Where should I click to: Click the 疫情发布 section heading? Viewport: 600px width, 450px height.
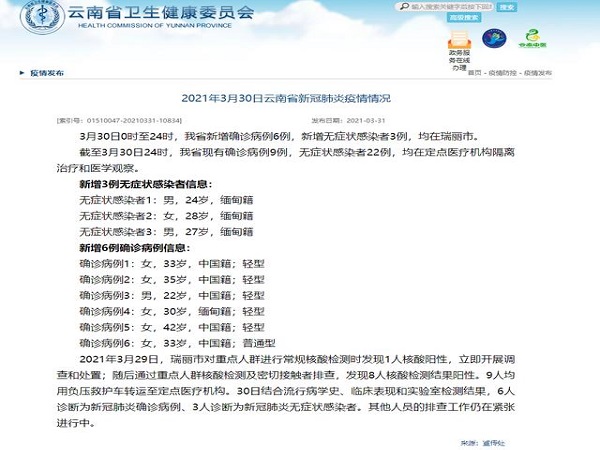48,74
